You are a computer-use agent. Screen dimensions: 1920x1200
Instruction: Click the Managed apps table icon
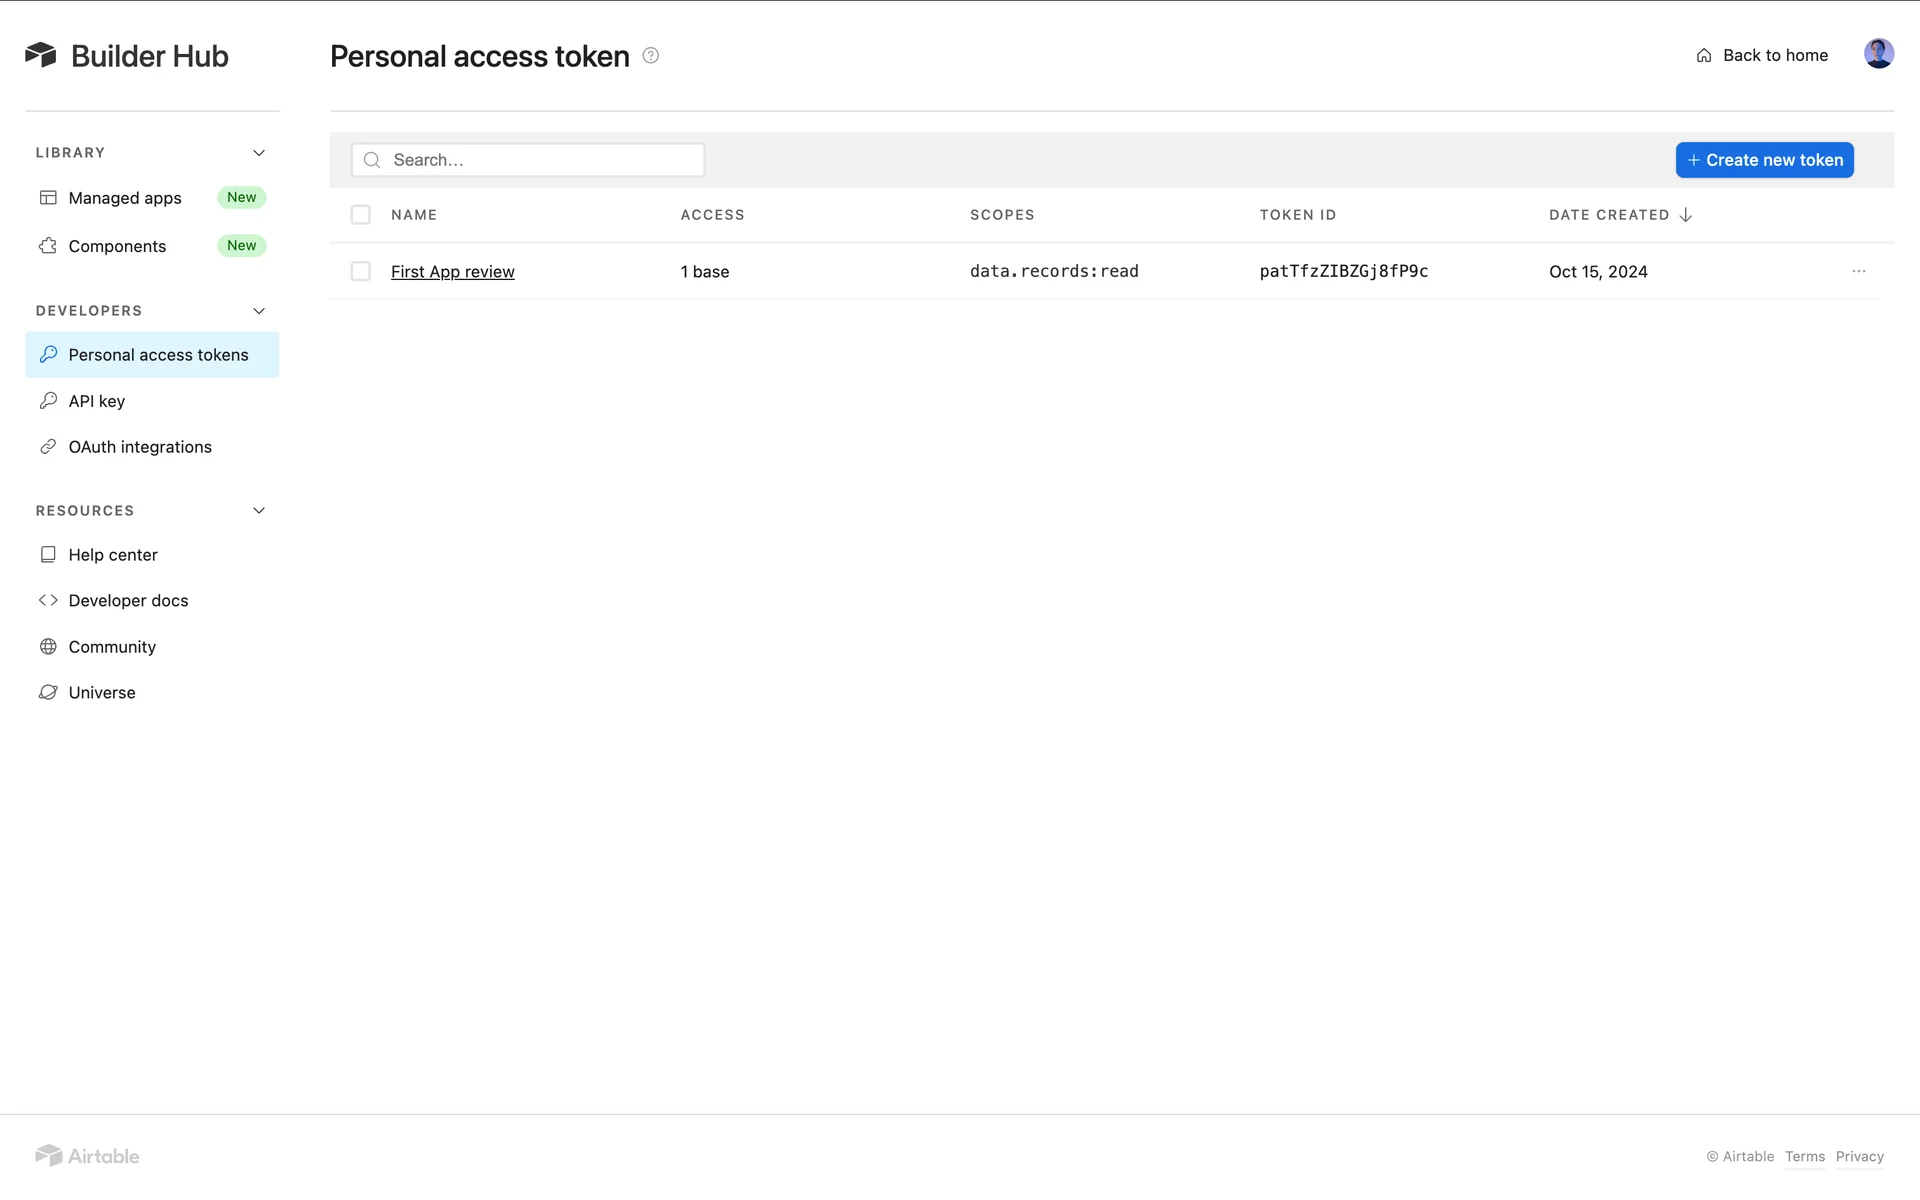(x=48, y=198)
